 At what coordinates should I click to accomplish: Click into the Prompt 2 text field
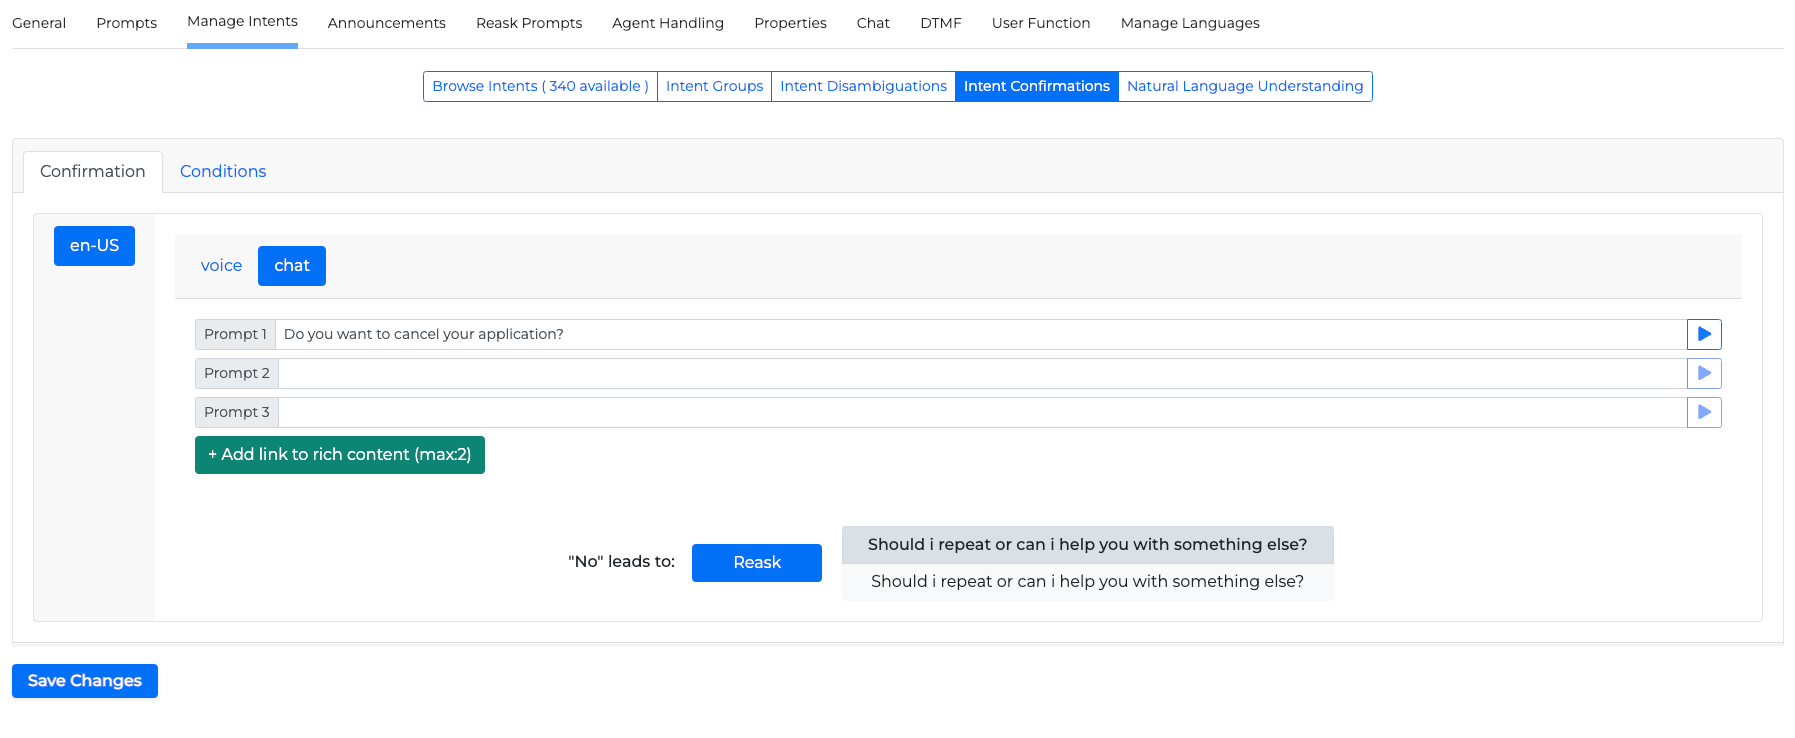(x=980, y=373)
